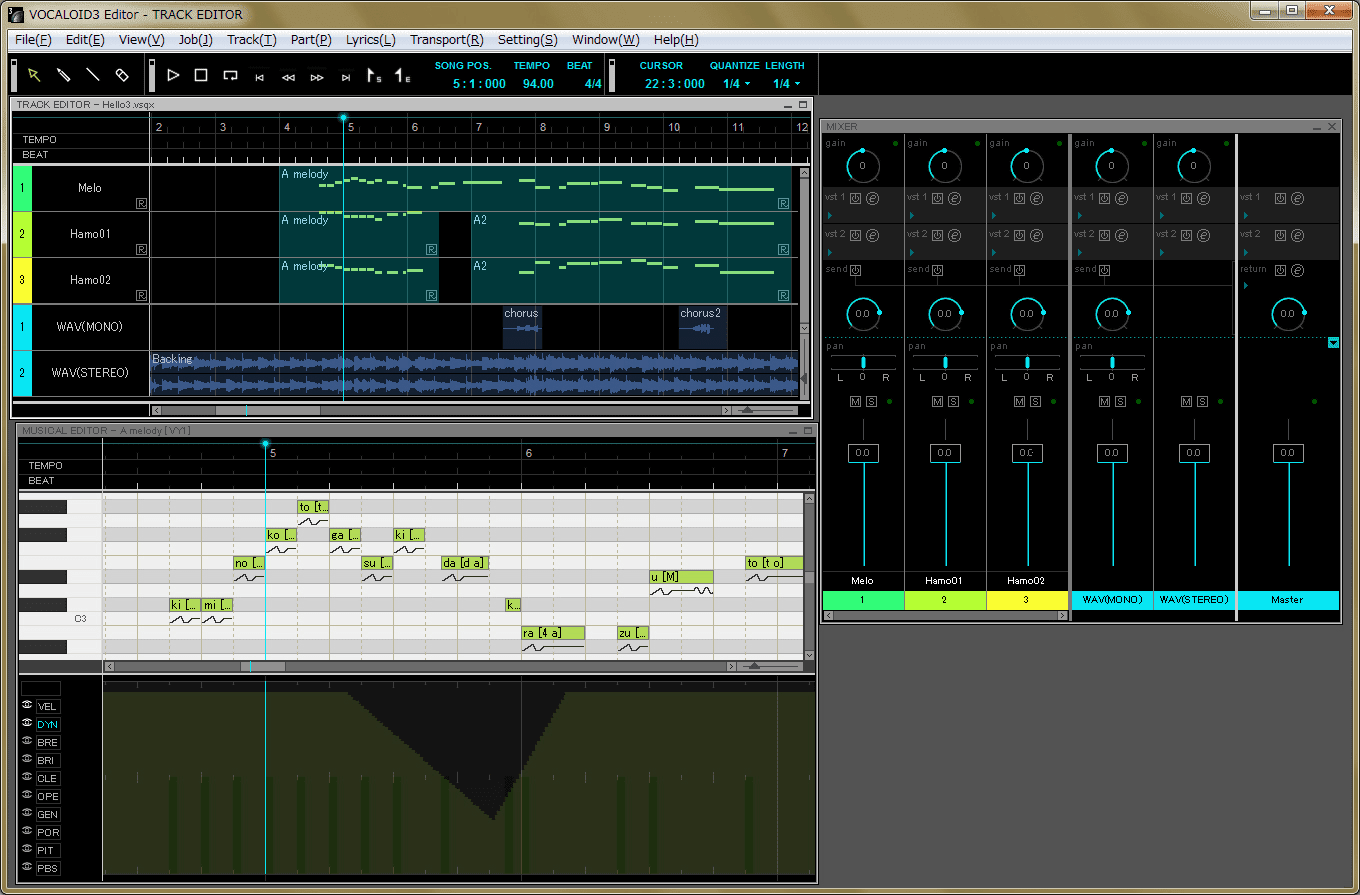Open the Setting menu
Viewport: 1360px width, 895px height.
tap(528, 40)
